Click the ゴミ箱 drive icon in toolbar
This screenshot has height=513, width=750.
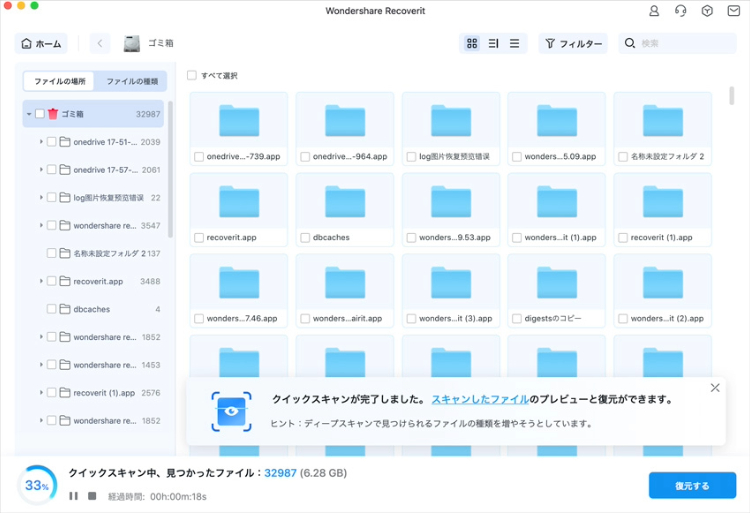click(x=132, y=44)
